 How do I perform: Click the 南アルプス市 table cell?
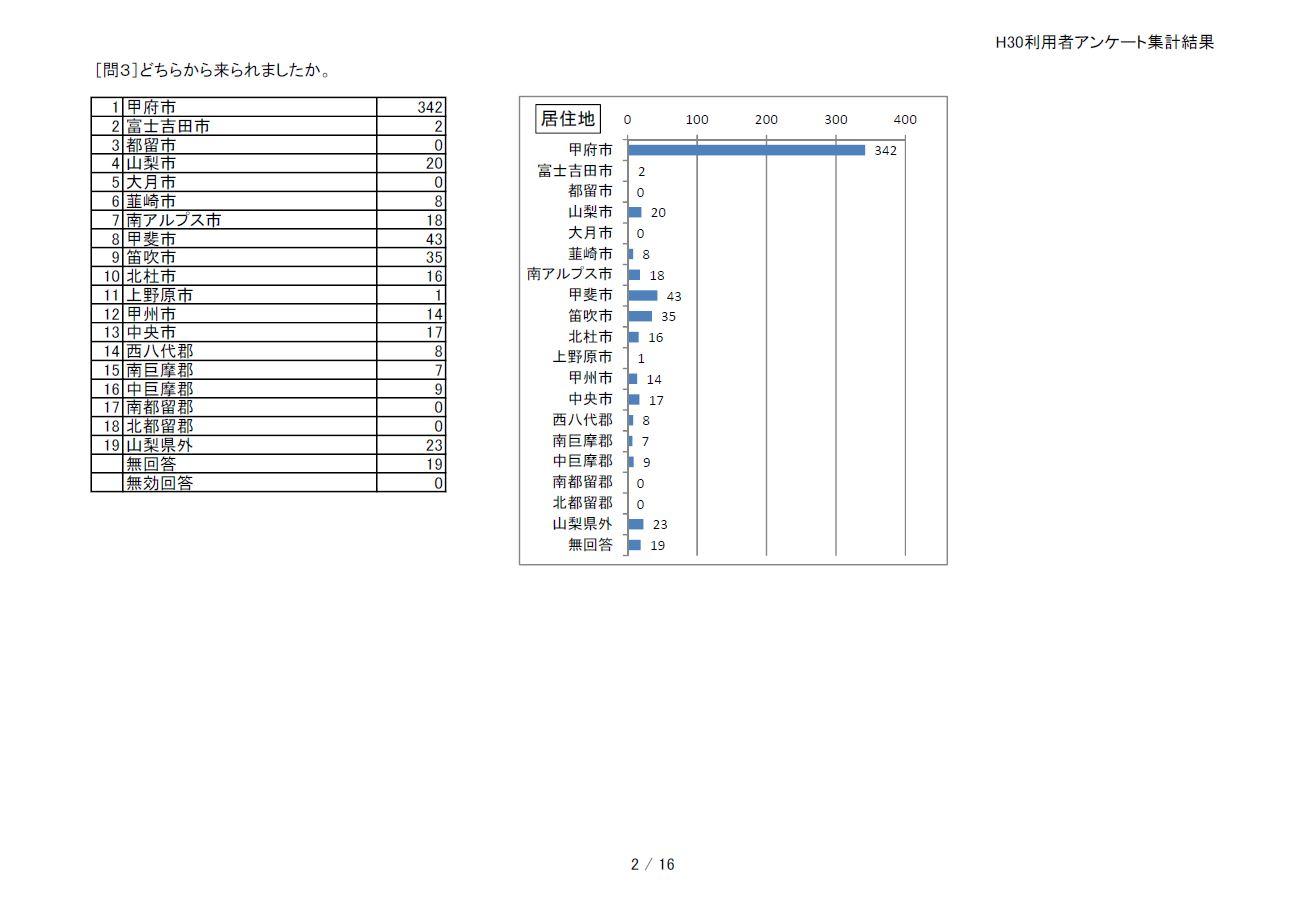coord(250,220)
